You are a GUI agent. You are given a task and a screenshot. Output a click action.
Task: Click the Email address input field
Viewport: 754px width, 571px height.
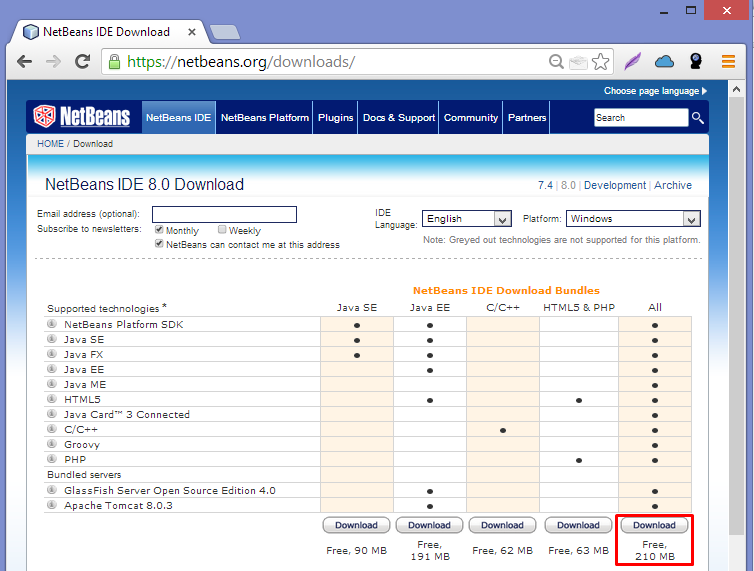(224, 215)
